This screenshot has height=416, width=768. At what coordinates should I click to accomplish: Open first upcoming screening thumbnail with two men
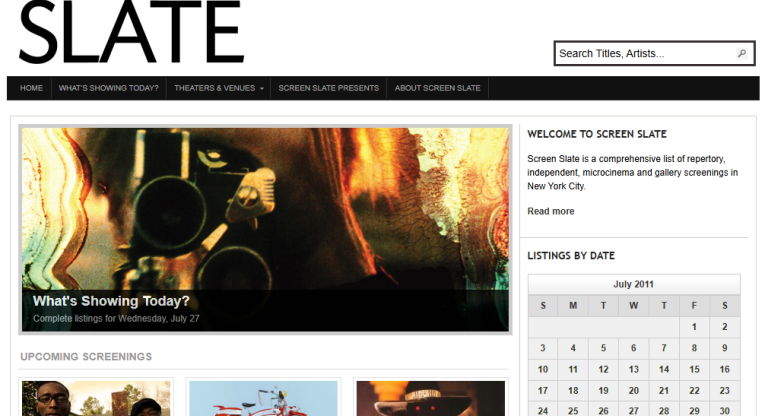pos(96,399)
